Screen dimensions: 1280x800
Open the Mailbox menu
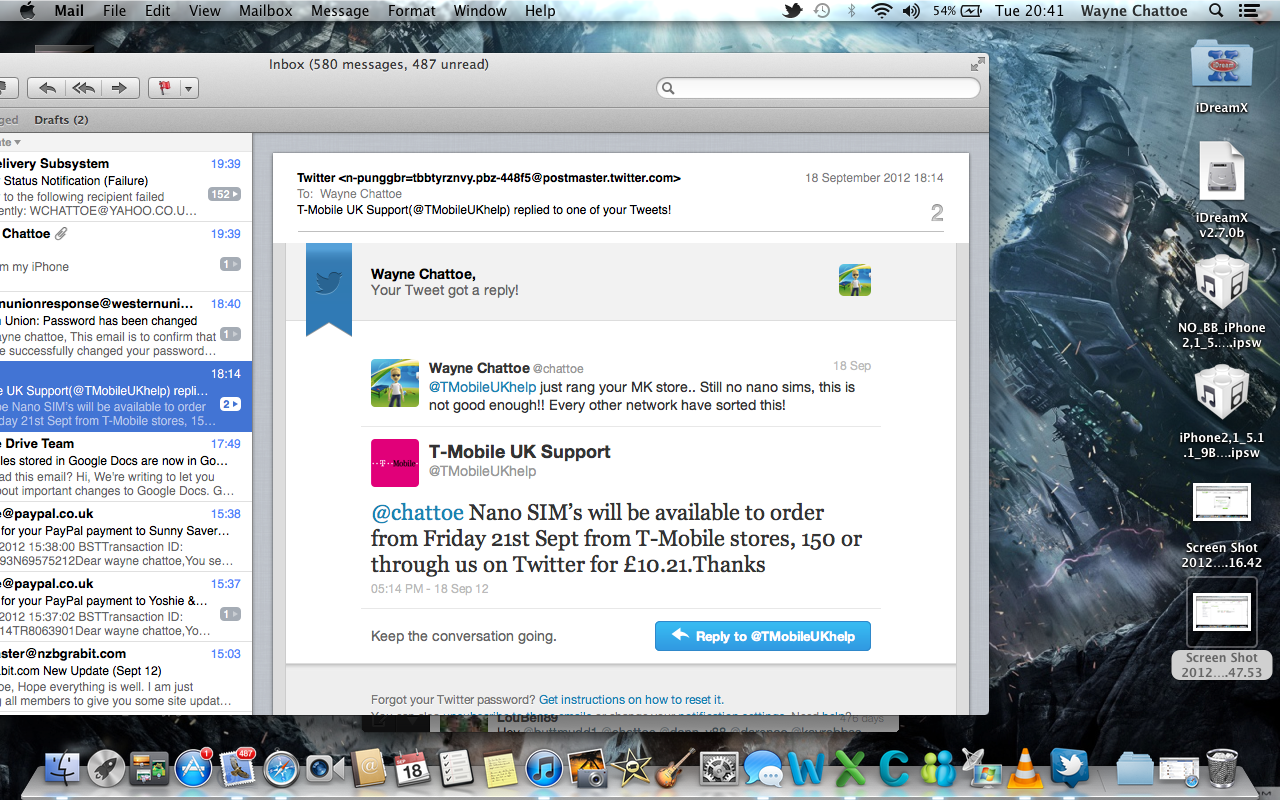(266, 11)
